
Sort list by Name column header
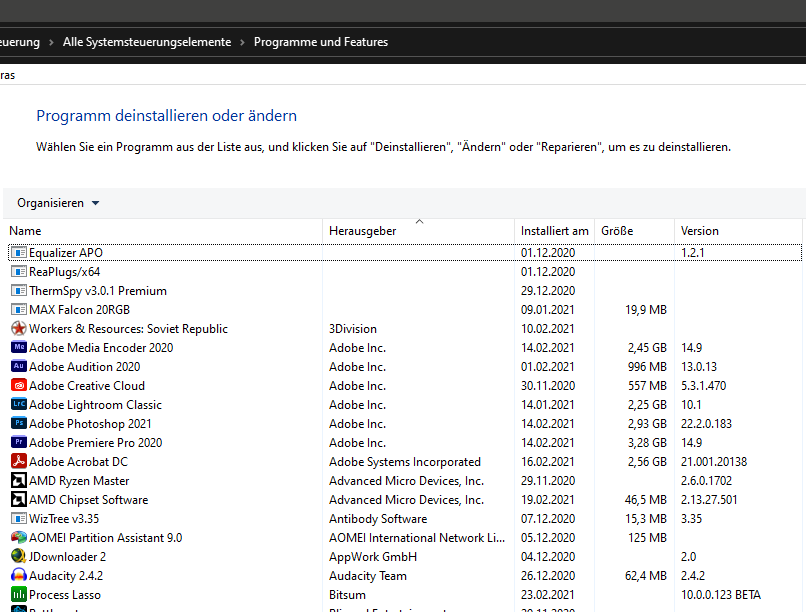click(x=25, y=231)
